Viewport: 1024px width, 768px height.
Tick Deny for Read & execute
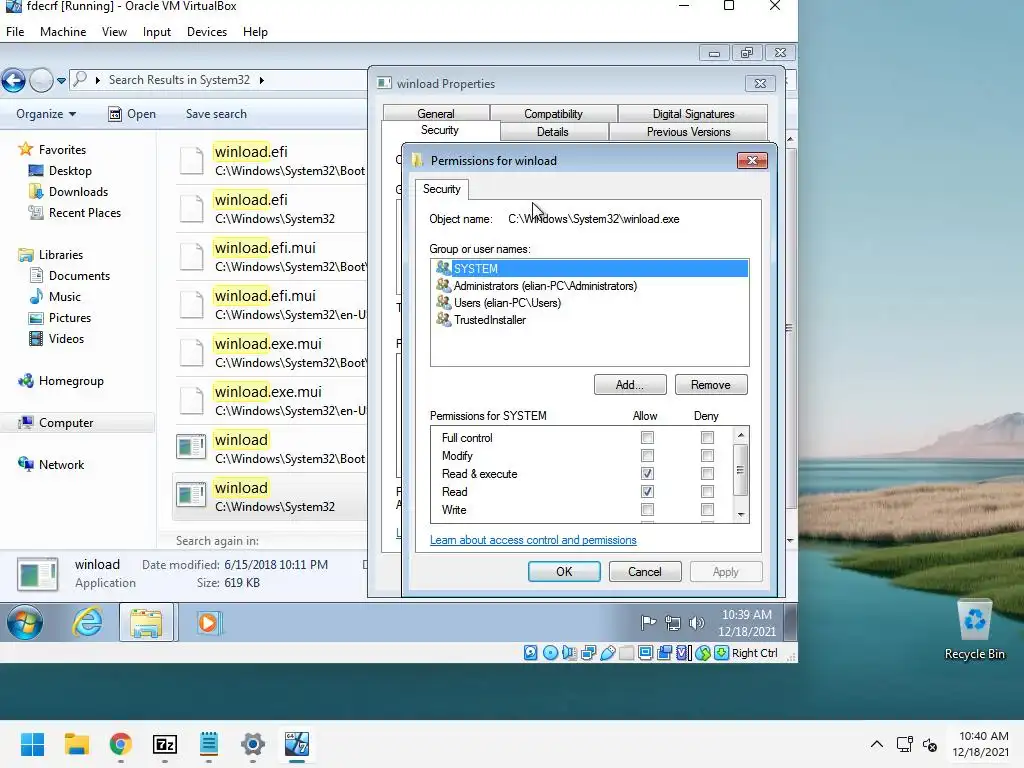[x=707, y=473]
